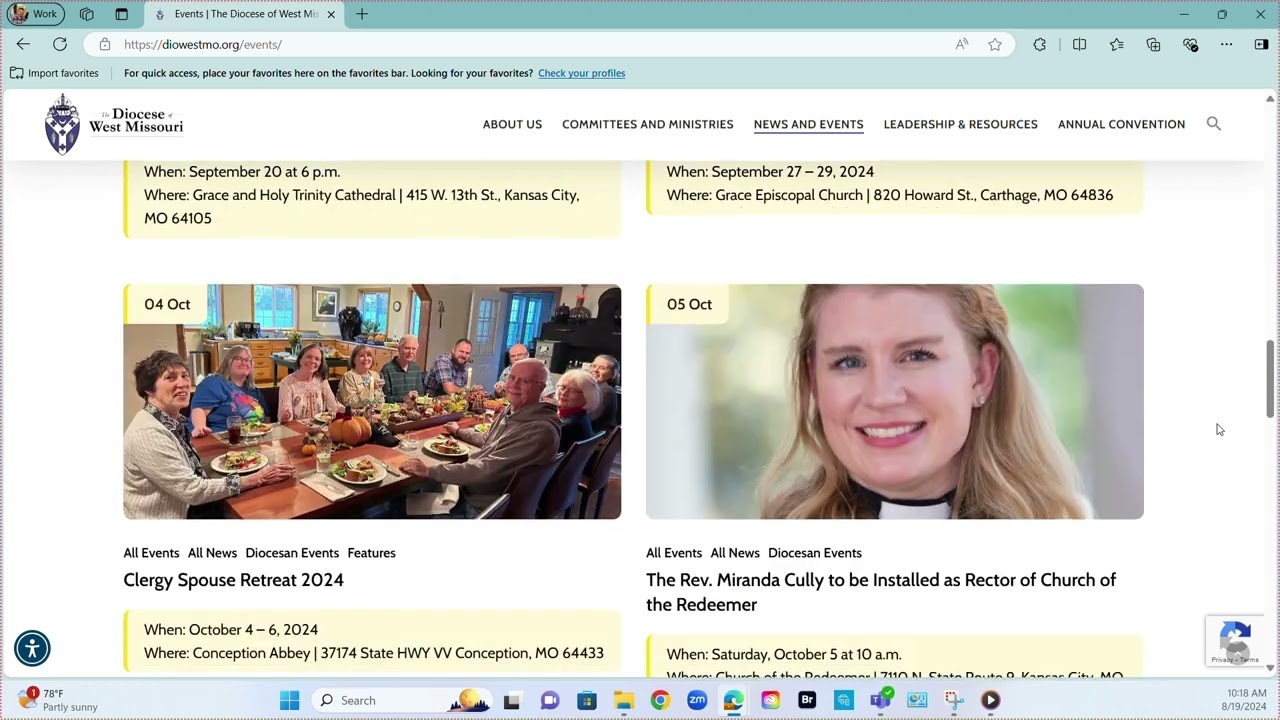This screenshot has width=1280, height=720.
Task: Click Diocesan Events under Clergy Spouse Retreat
Action: coord(292,553)
